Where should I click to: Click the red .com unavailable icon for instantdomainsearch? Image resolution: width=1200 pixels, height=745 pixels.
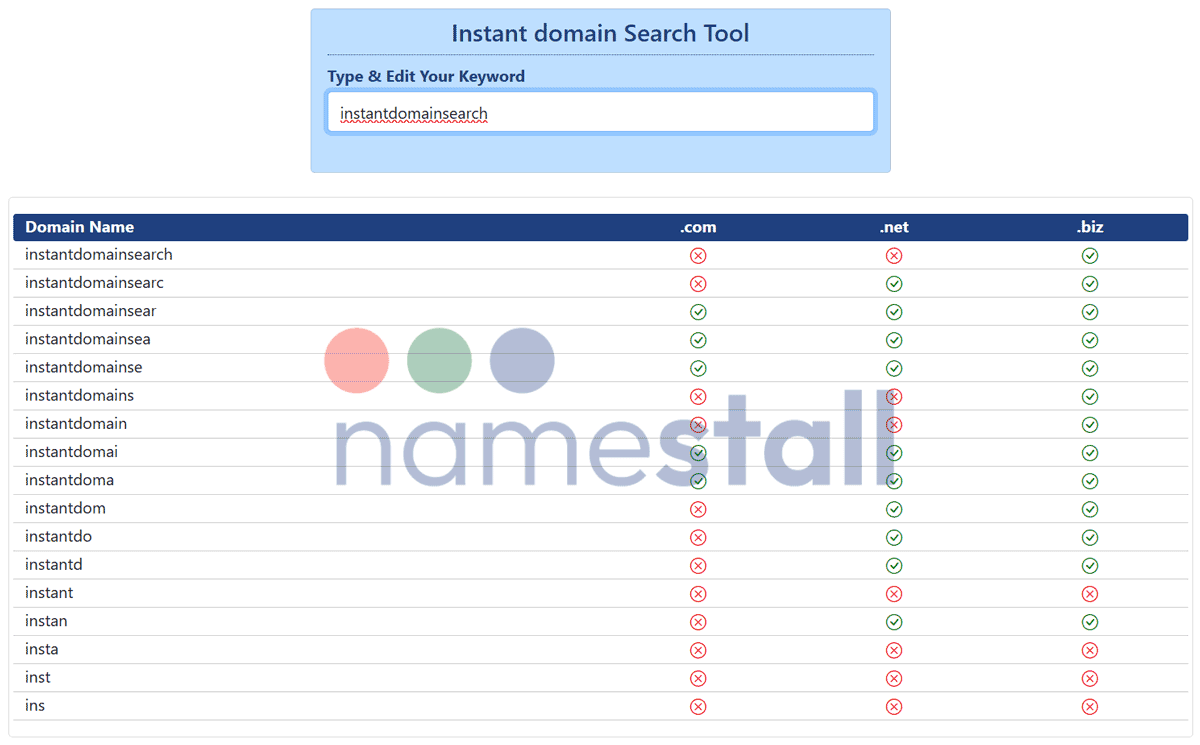[x=698, y=255]
